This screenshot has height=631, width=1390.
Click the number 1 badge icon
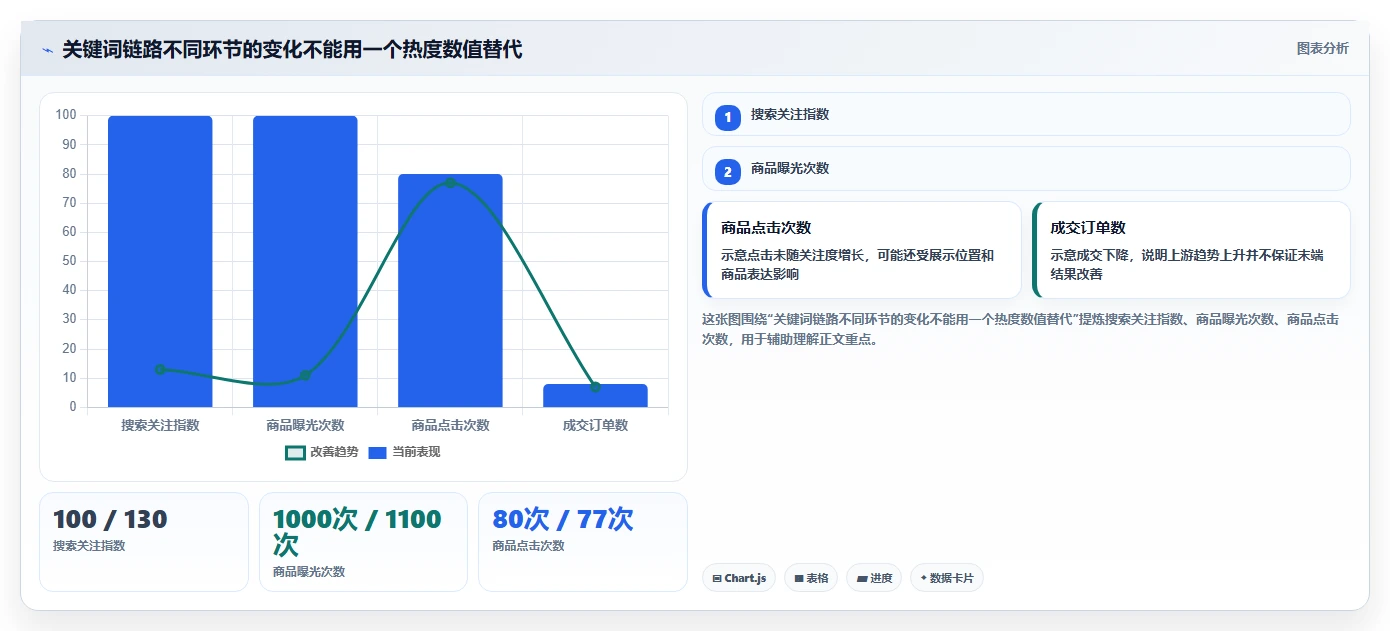click(x=728, y=117)
